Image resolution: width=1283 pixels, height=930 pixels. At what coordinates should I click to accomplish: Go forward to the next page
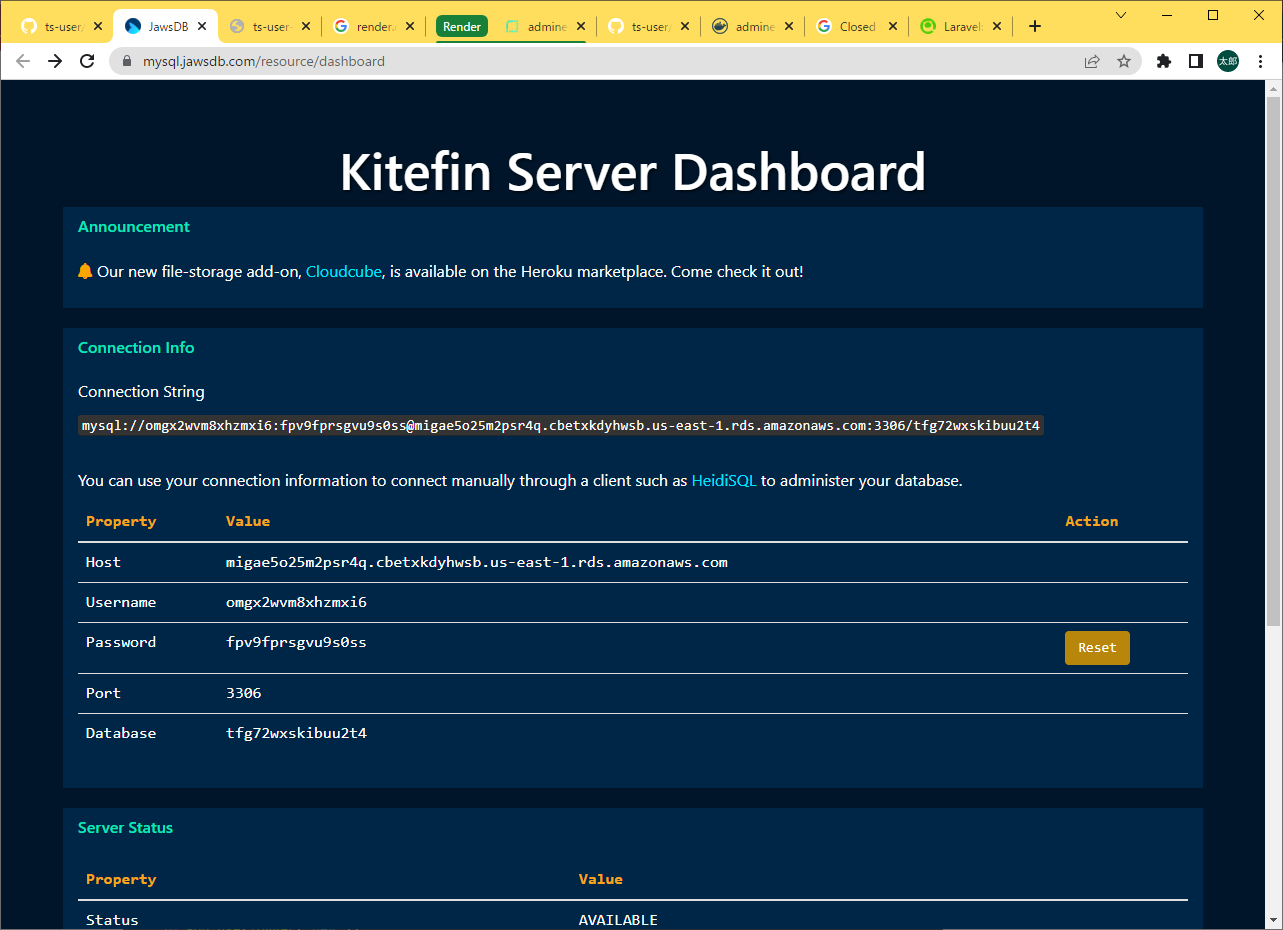55,61
